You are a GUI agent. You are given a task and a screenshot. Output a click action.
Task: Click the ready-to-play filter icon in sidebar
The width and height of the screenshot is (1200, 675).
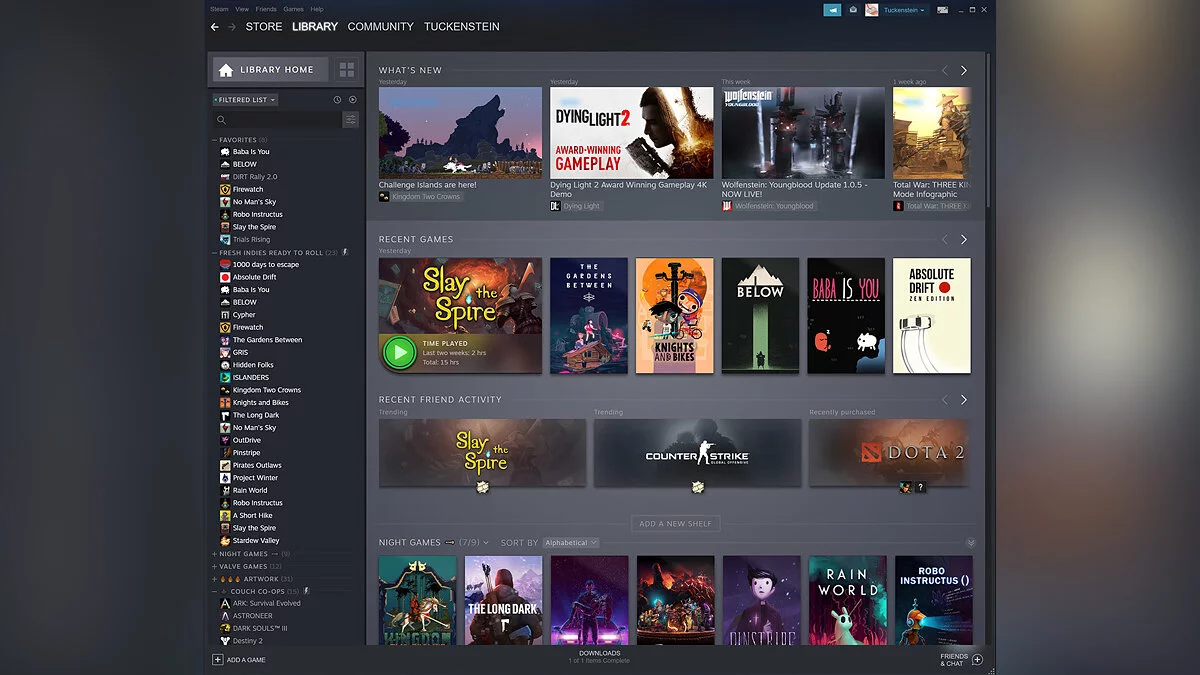(x=352, y=100)
